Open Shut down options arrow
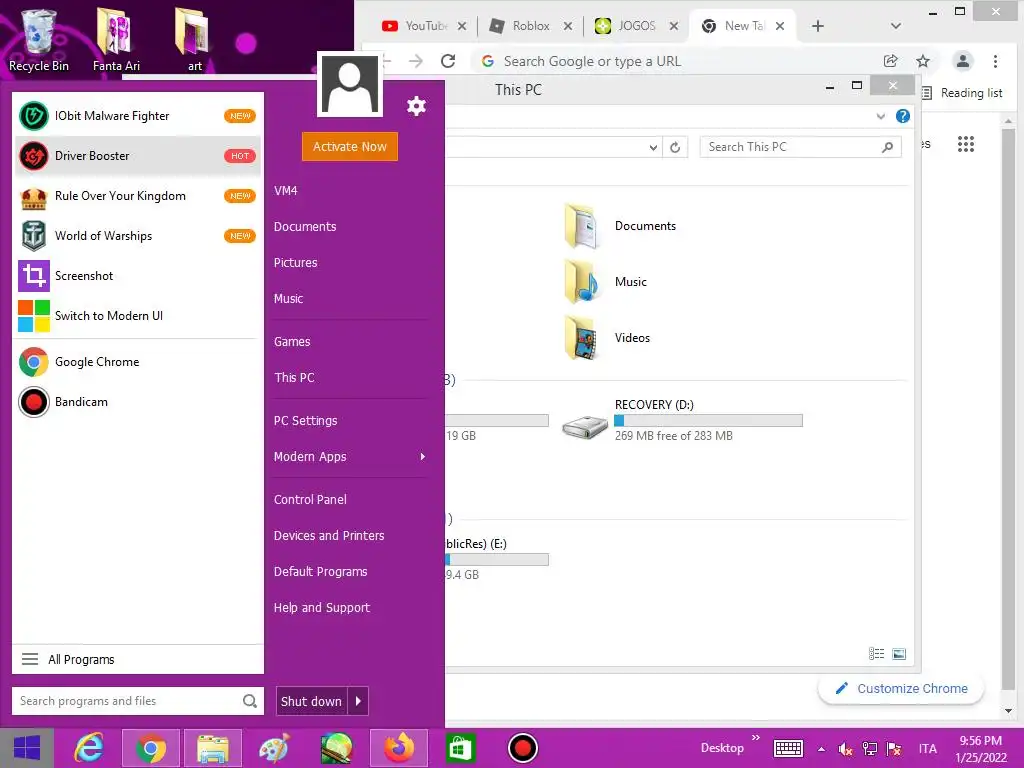 click(x=359, y=701)
